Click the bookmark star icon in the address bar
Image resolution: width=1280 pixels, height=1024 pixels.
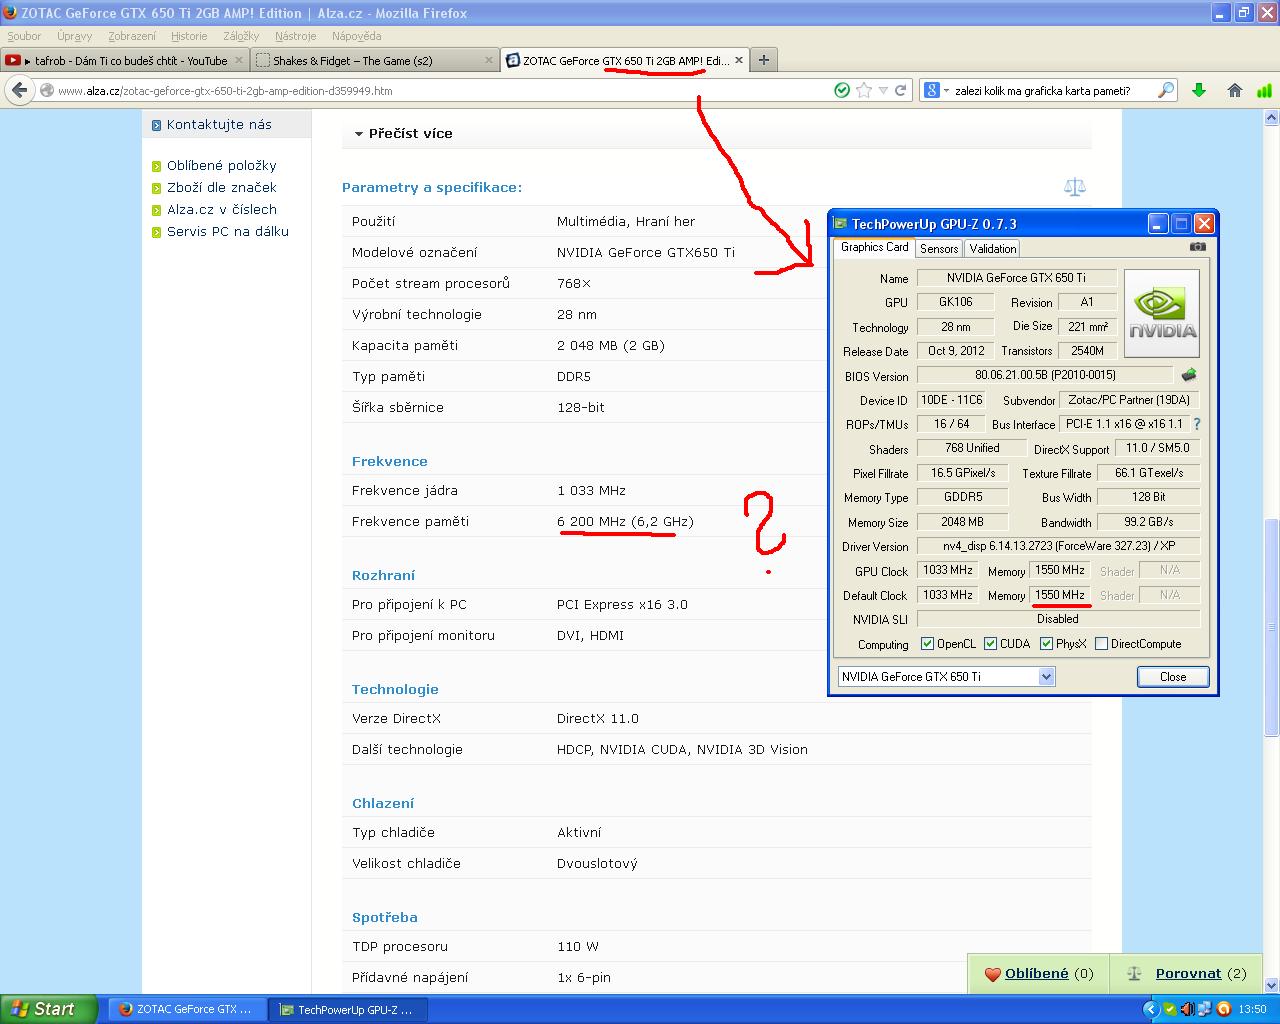click(864, 90)
